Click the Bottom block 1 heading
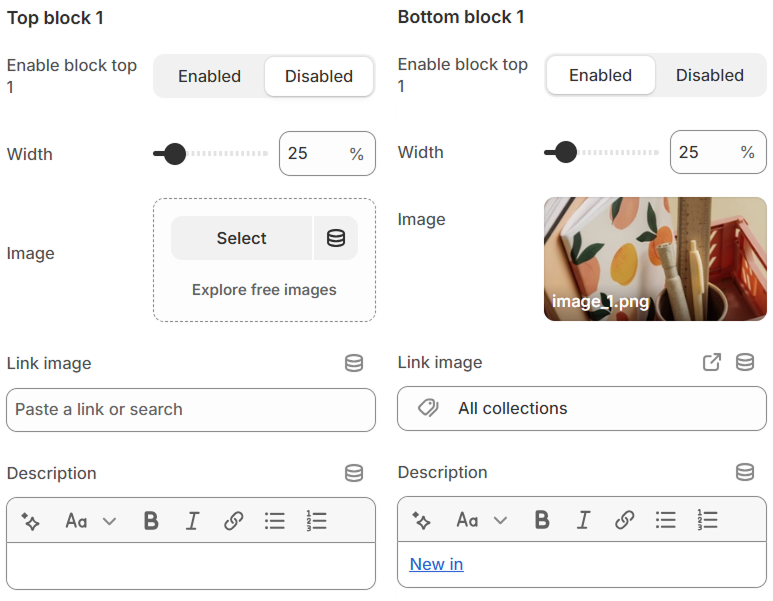 [x=461, y=17]
